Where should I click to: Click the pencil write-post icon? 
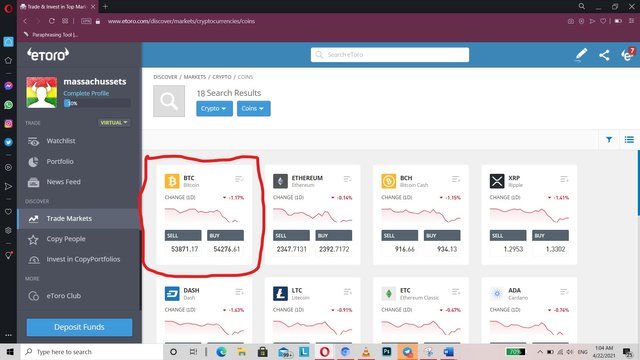(581, 55)
